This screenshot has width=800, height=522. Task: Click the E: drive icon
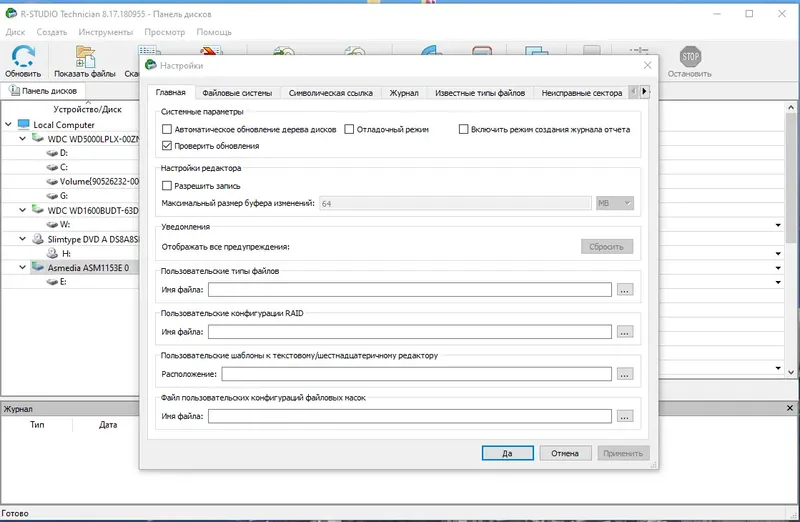(x=52, y=282)
